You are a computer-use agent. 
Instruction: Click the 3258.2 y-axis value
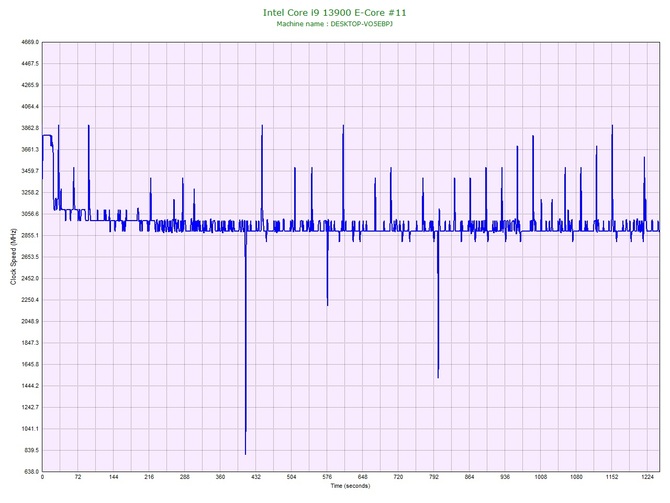[30, 192]
